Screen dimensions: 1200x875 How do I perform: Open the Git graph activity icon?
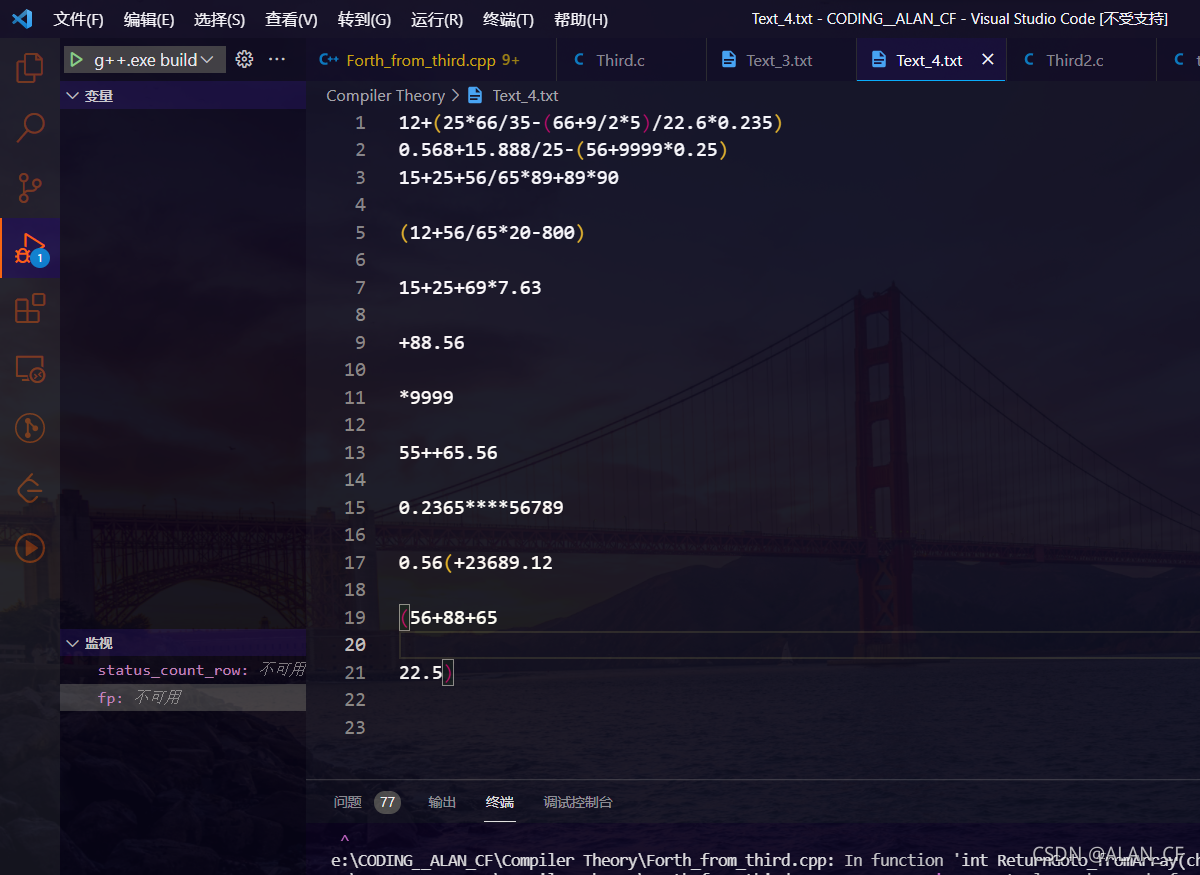(x=30, y=428)
